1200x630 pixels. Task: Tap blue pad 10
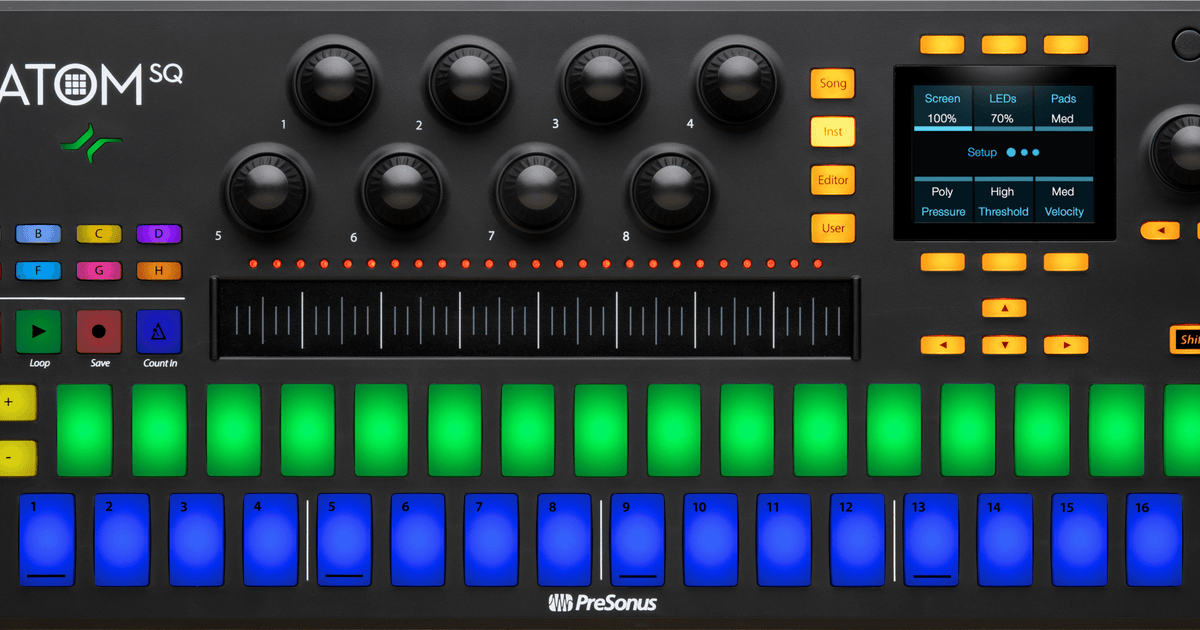coord(711,539)
